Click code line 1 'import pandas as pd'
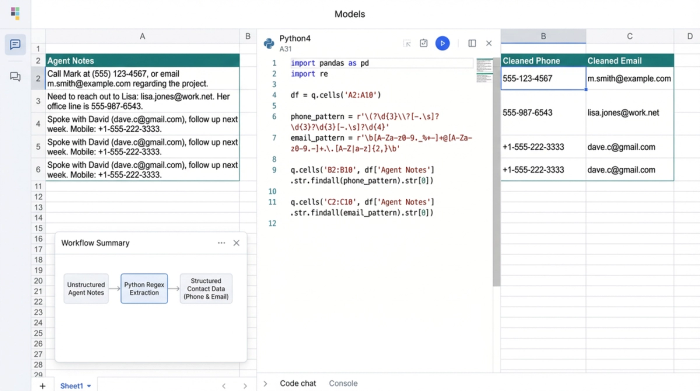The height and width of the screenshot is (391, 700). coord(330,63)
